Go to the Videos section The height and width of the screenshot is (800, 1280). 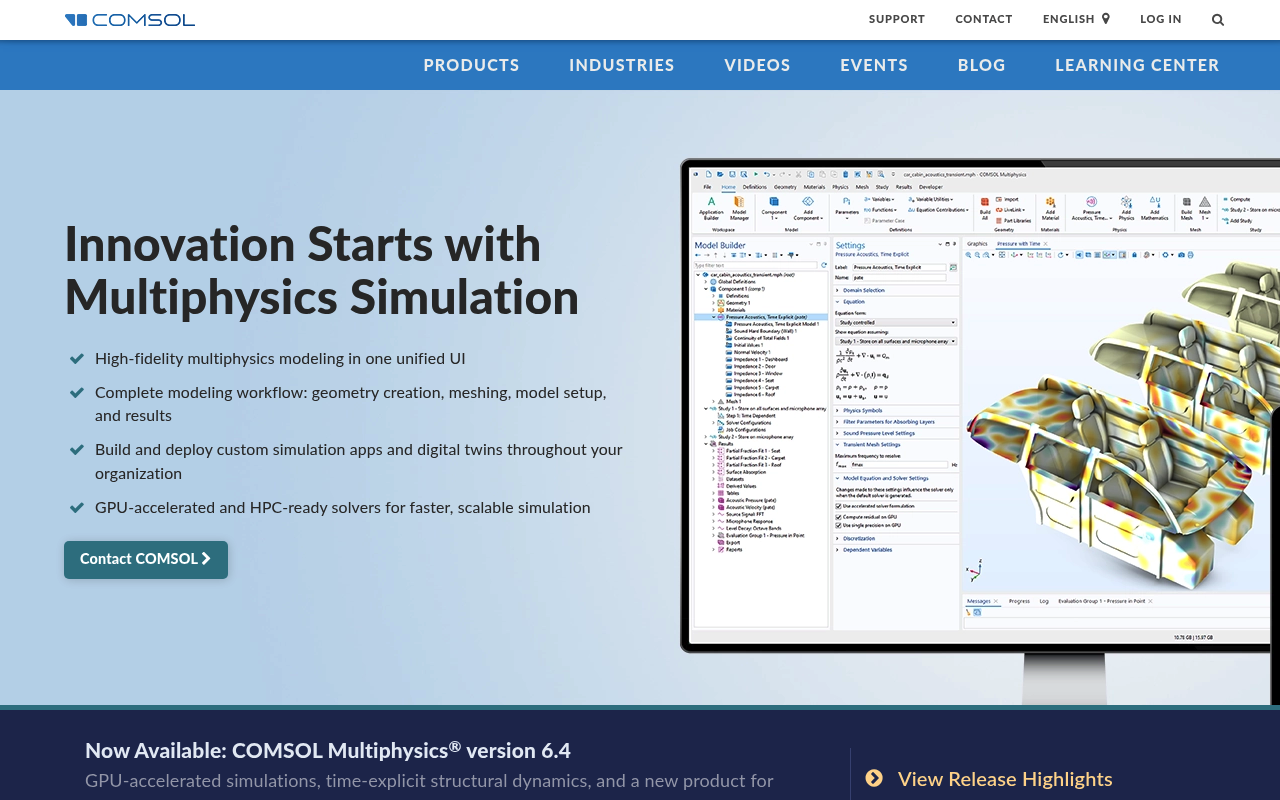pos(757,65)
